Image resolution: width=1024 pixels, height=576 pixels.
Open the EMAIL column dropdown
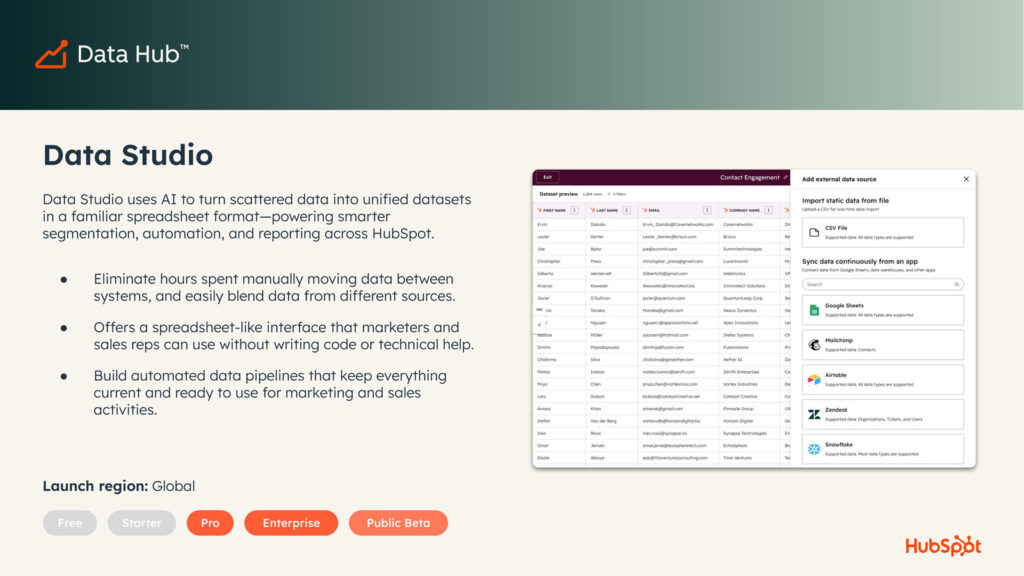707,210
